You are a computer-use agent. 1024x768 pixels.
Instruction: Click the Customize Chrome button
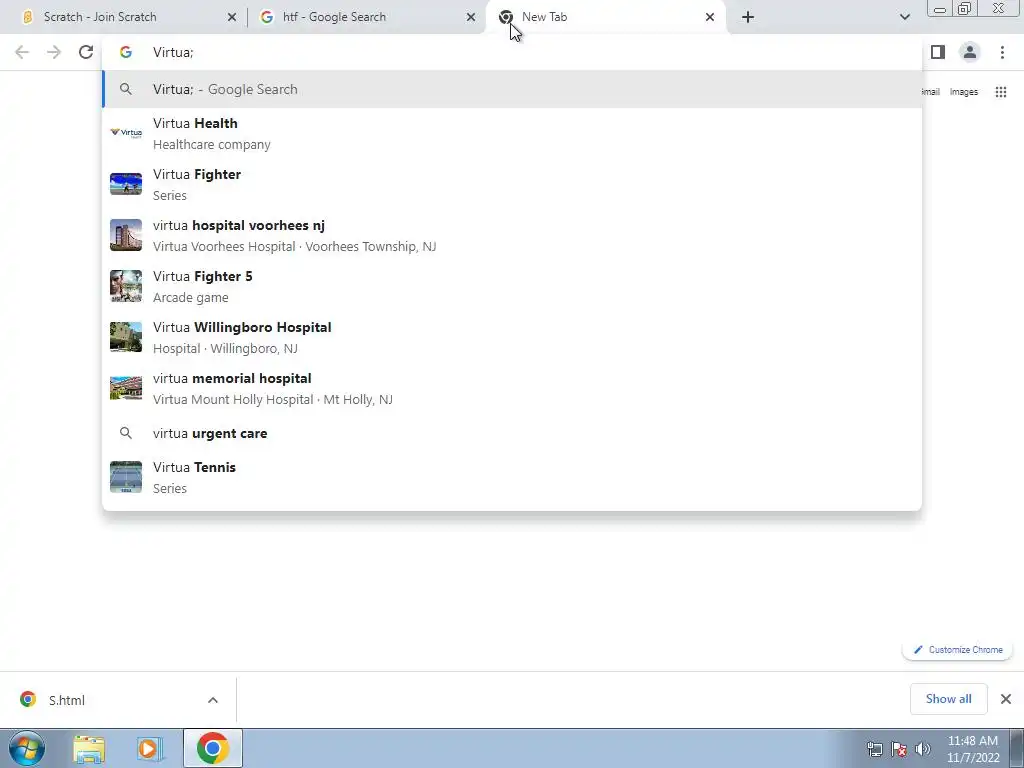pos(957,650)
